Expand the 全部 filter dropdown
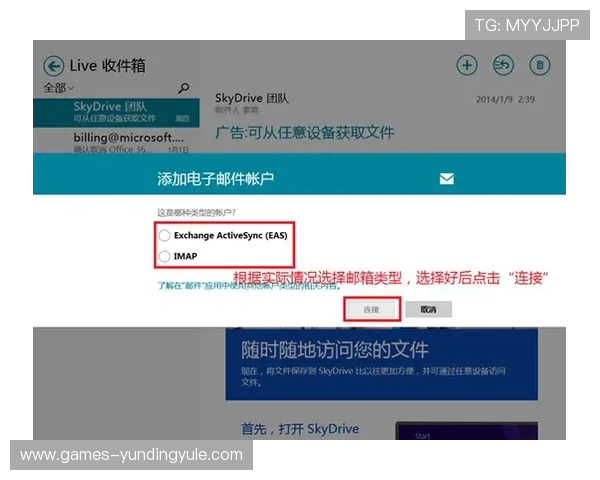The width and height of the screenshot is (600, 480). pos(58,88)
